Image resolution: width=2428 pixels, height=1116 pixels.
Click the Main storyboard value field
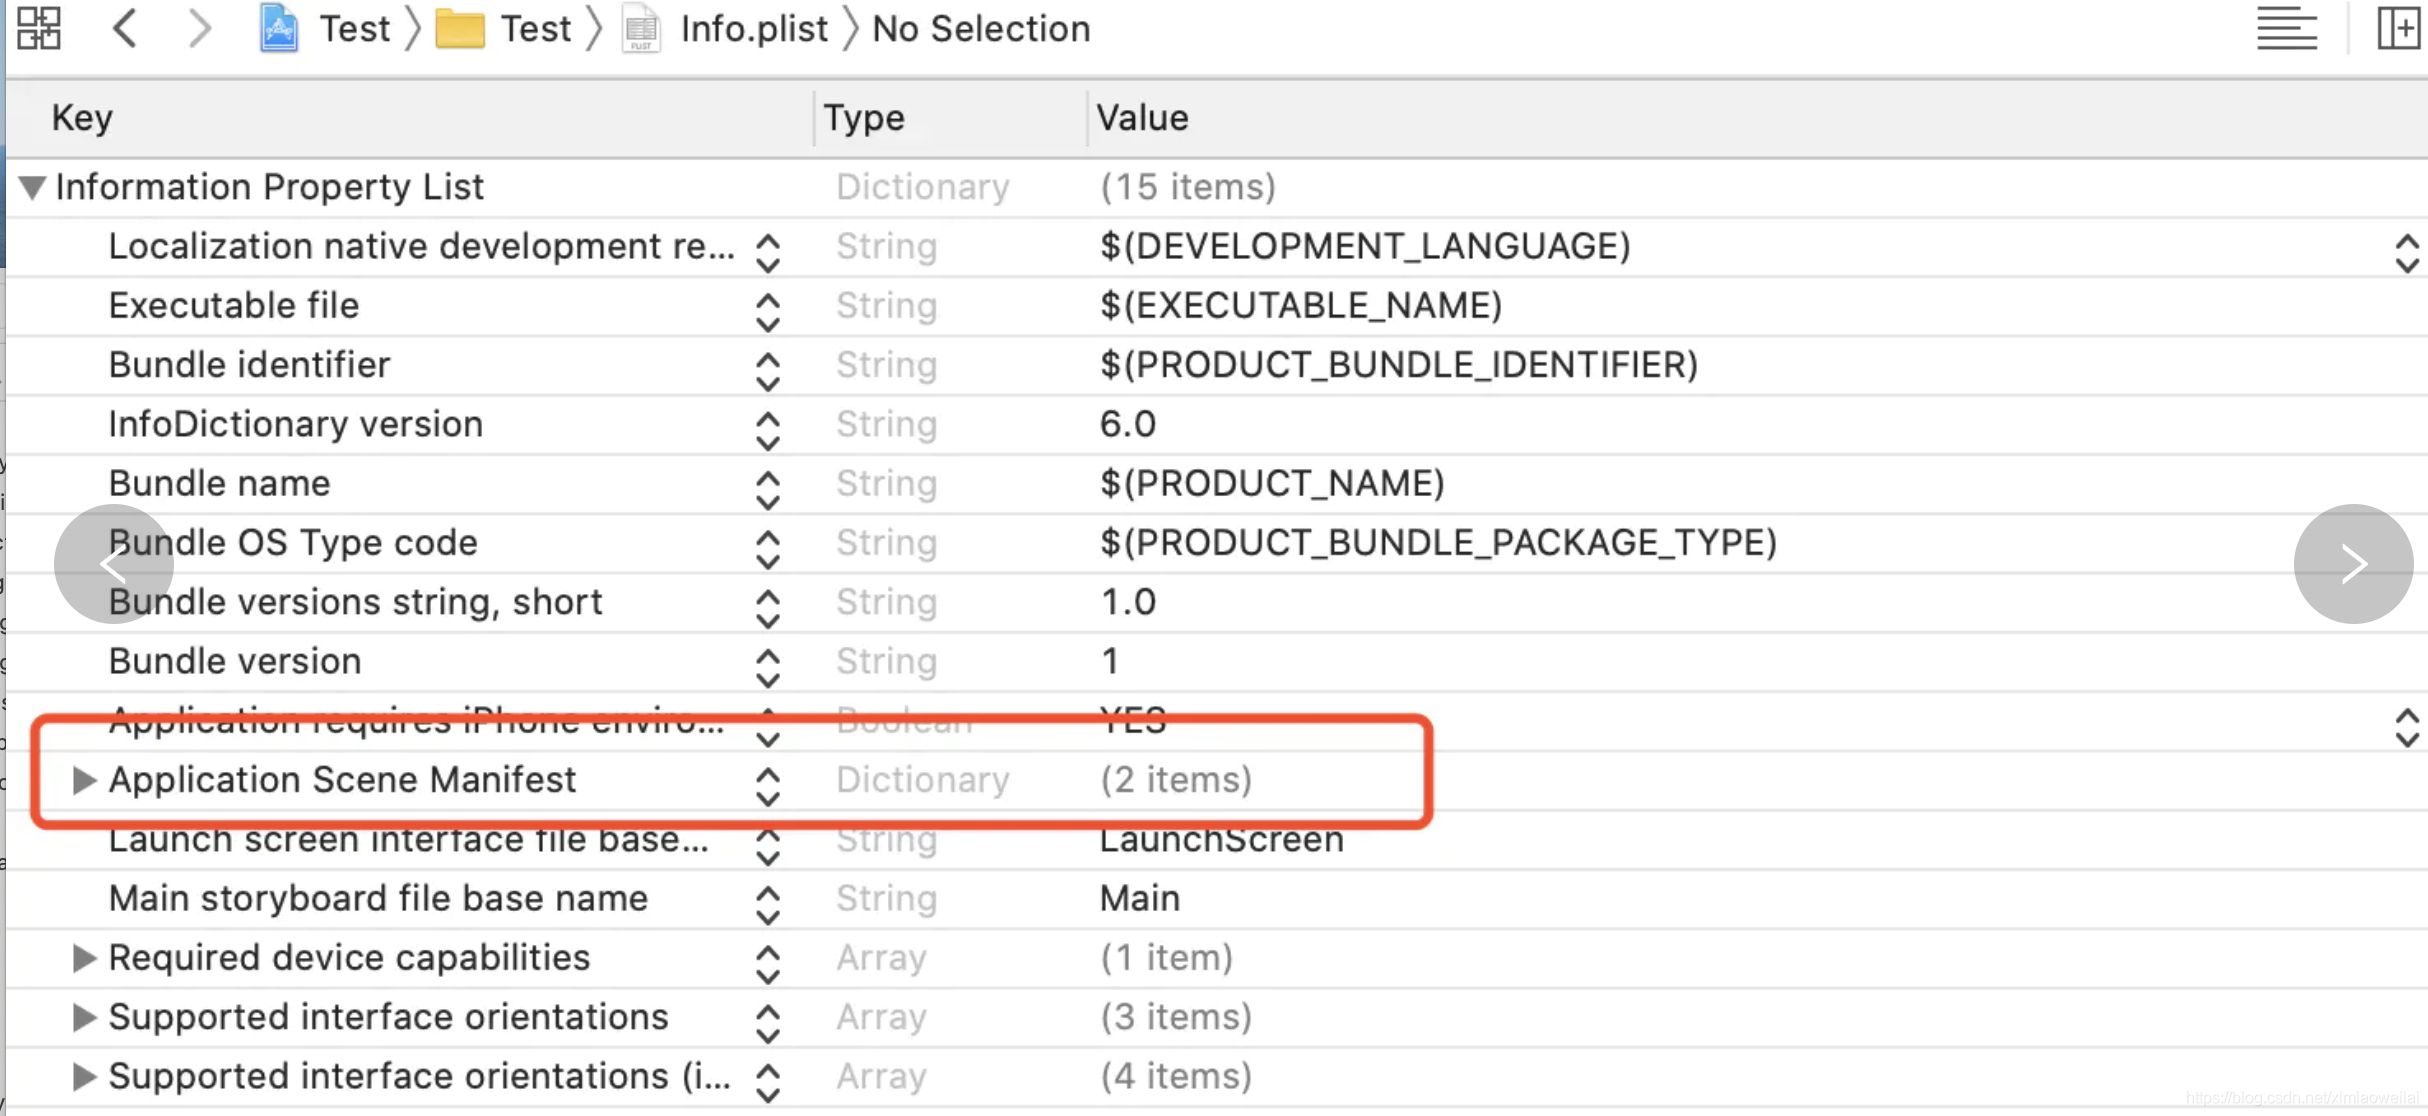point(1140,898)
